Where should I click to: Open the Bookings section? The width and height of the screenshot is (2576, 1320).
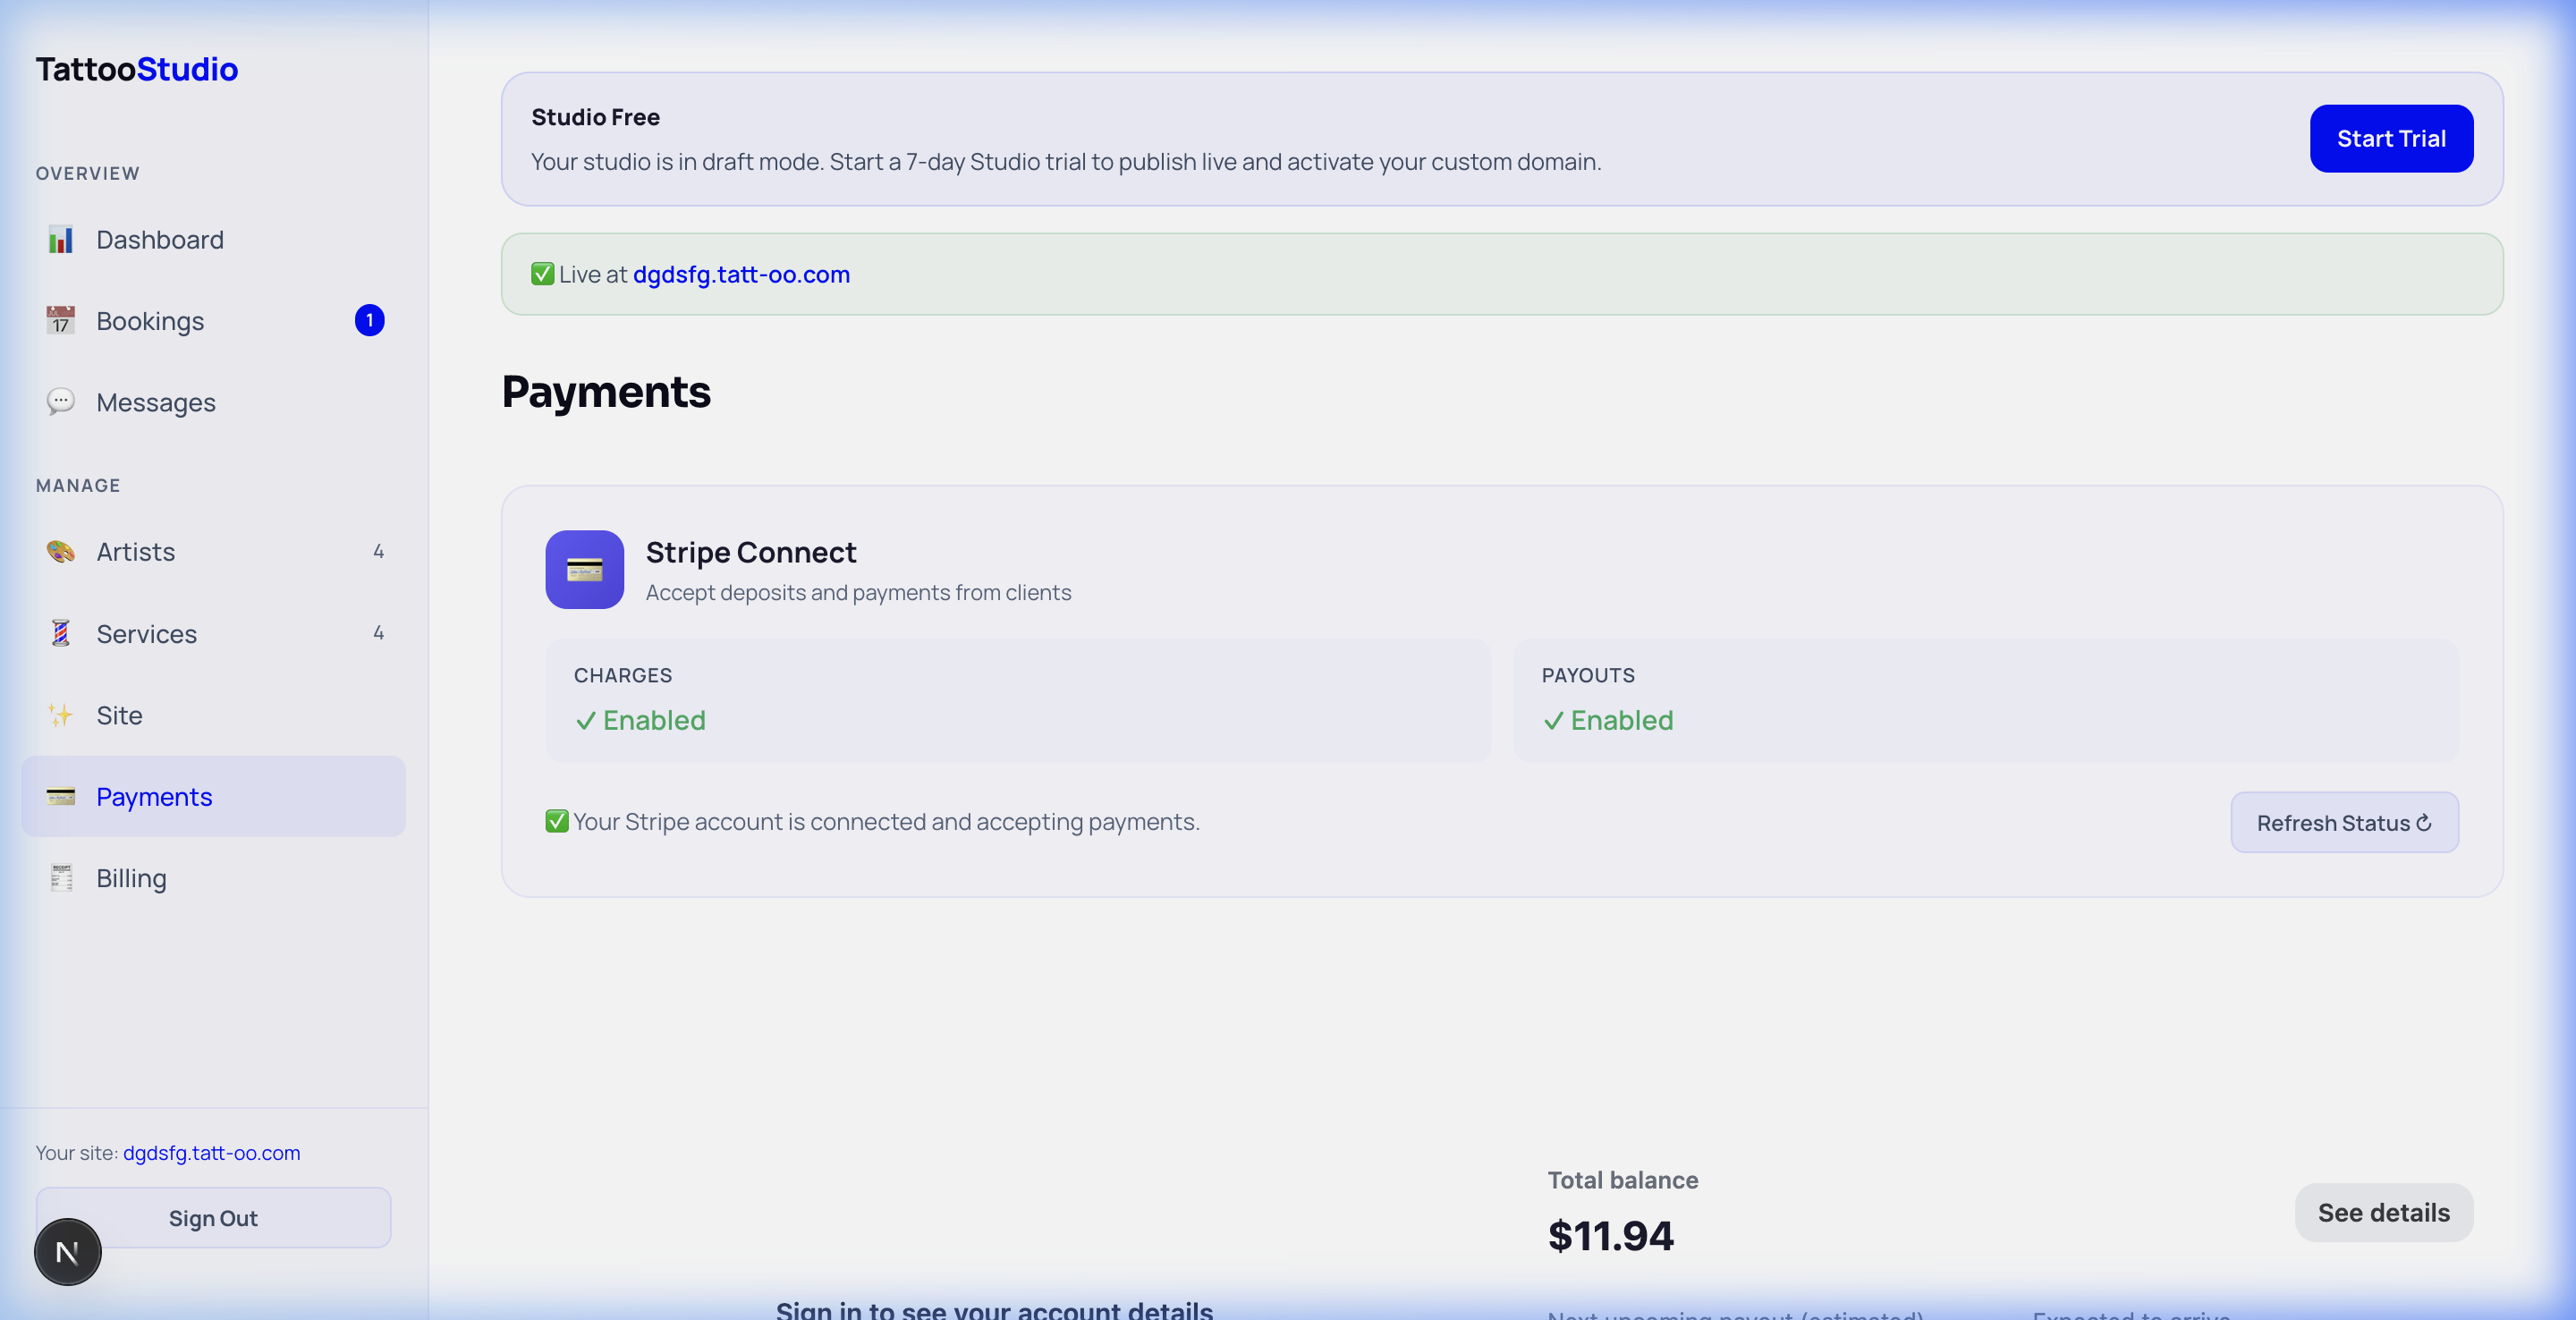(x=150, y=321)
